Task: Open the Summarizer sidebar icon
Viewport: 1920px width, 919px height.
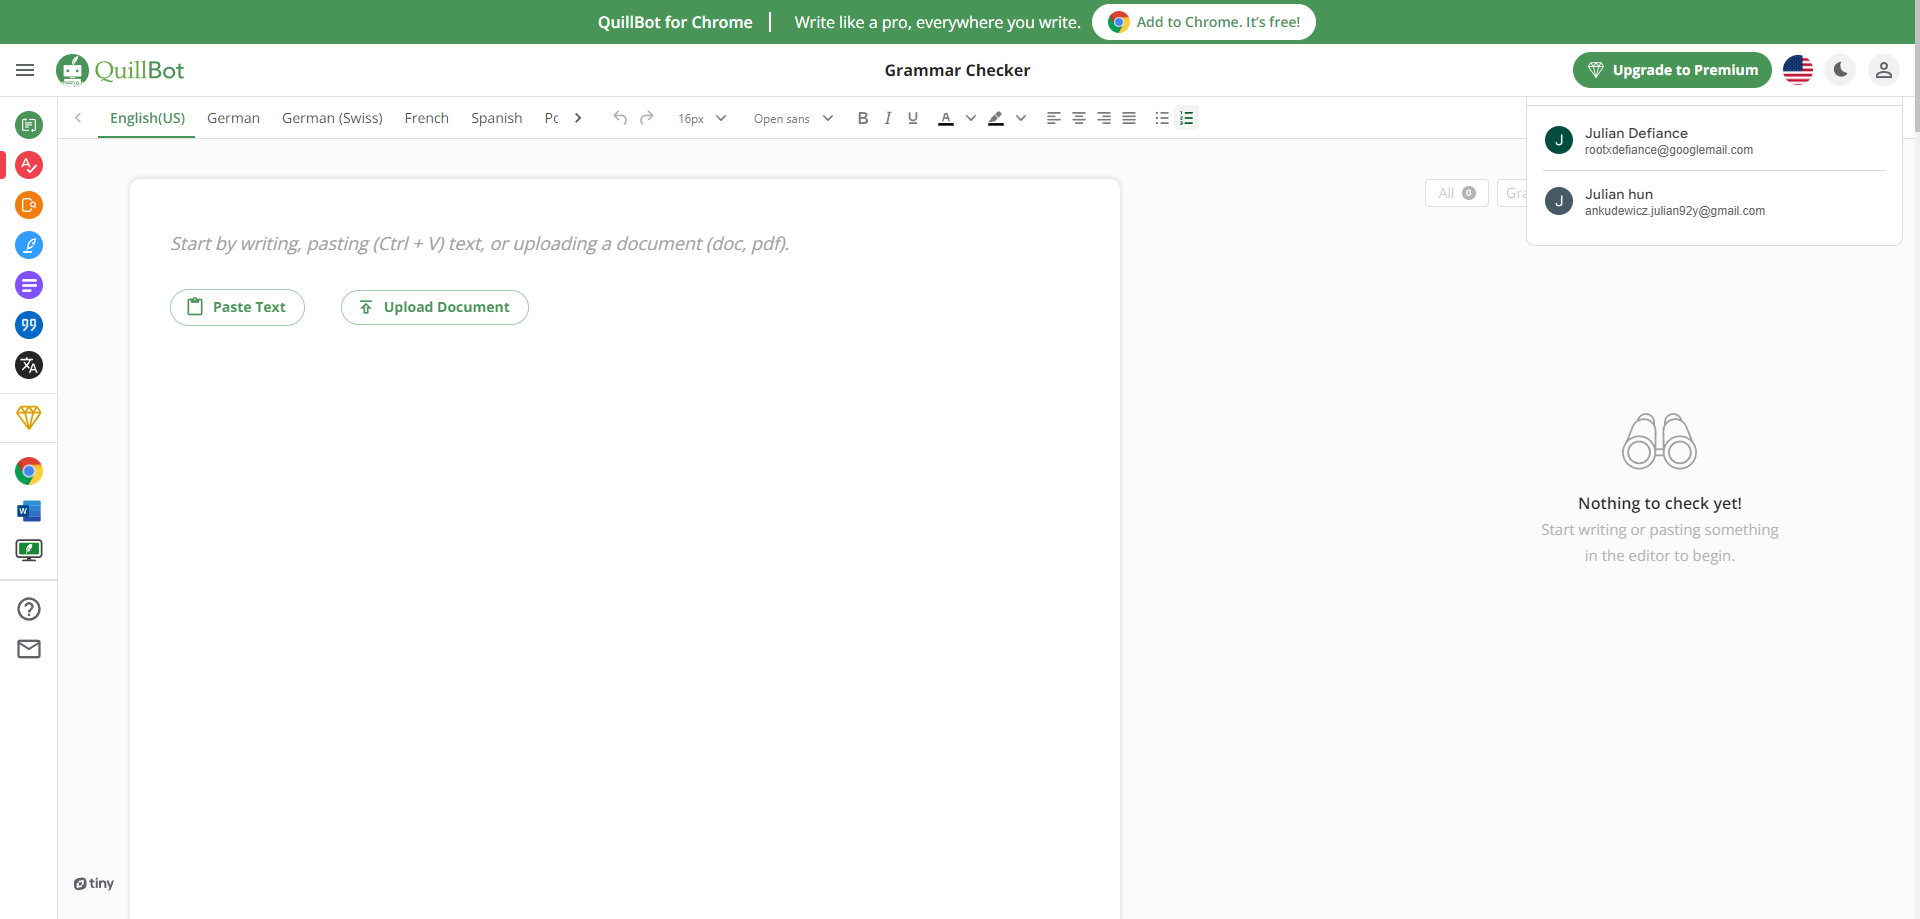Action: click(29, 285)
